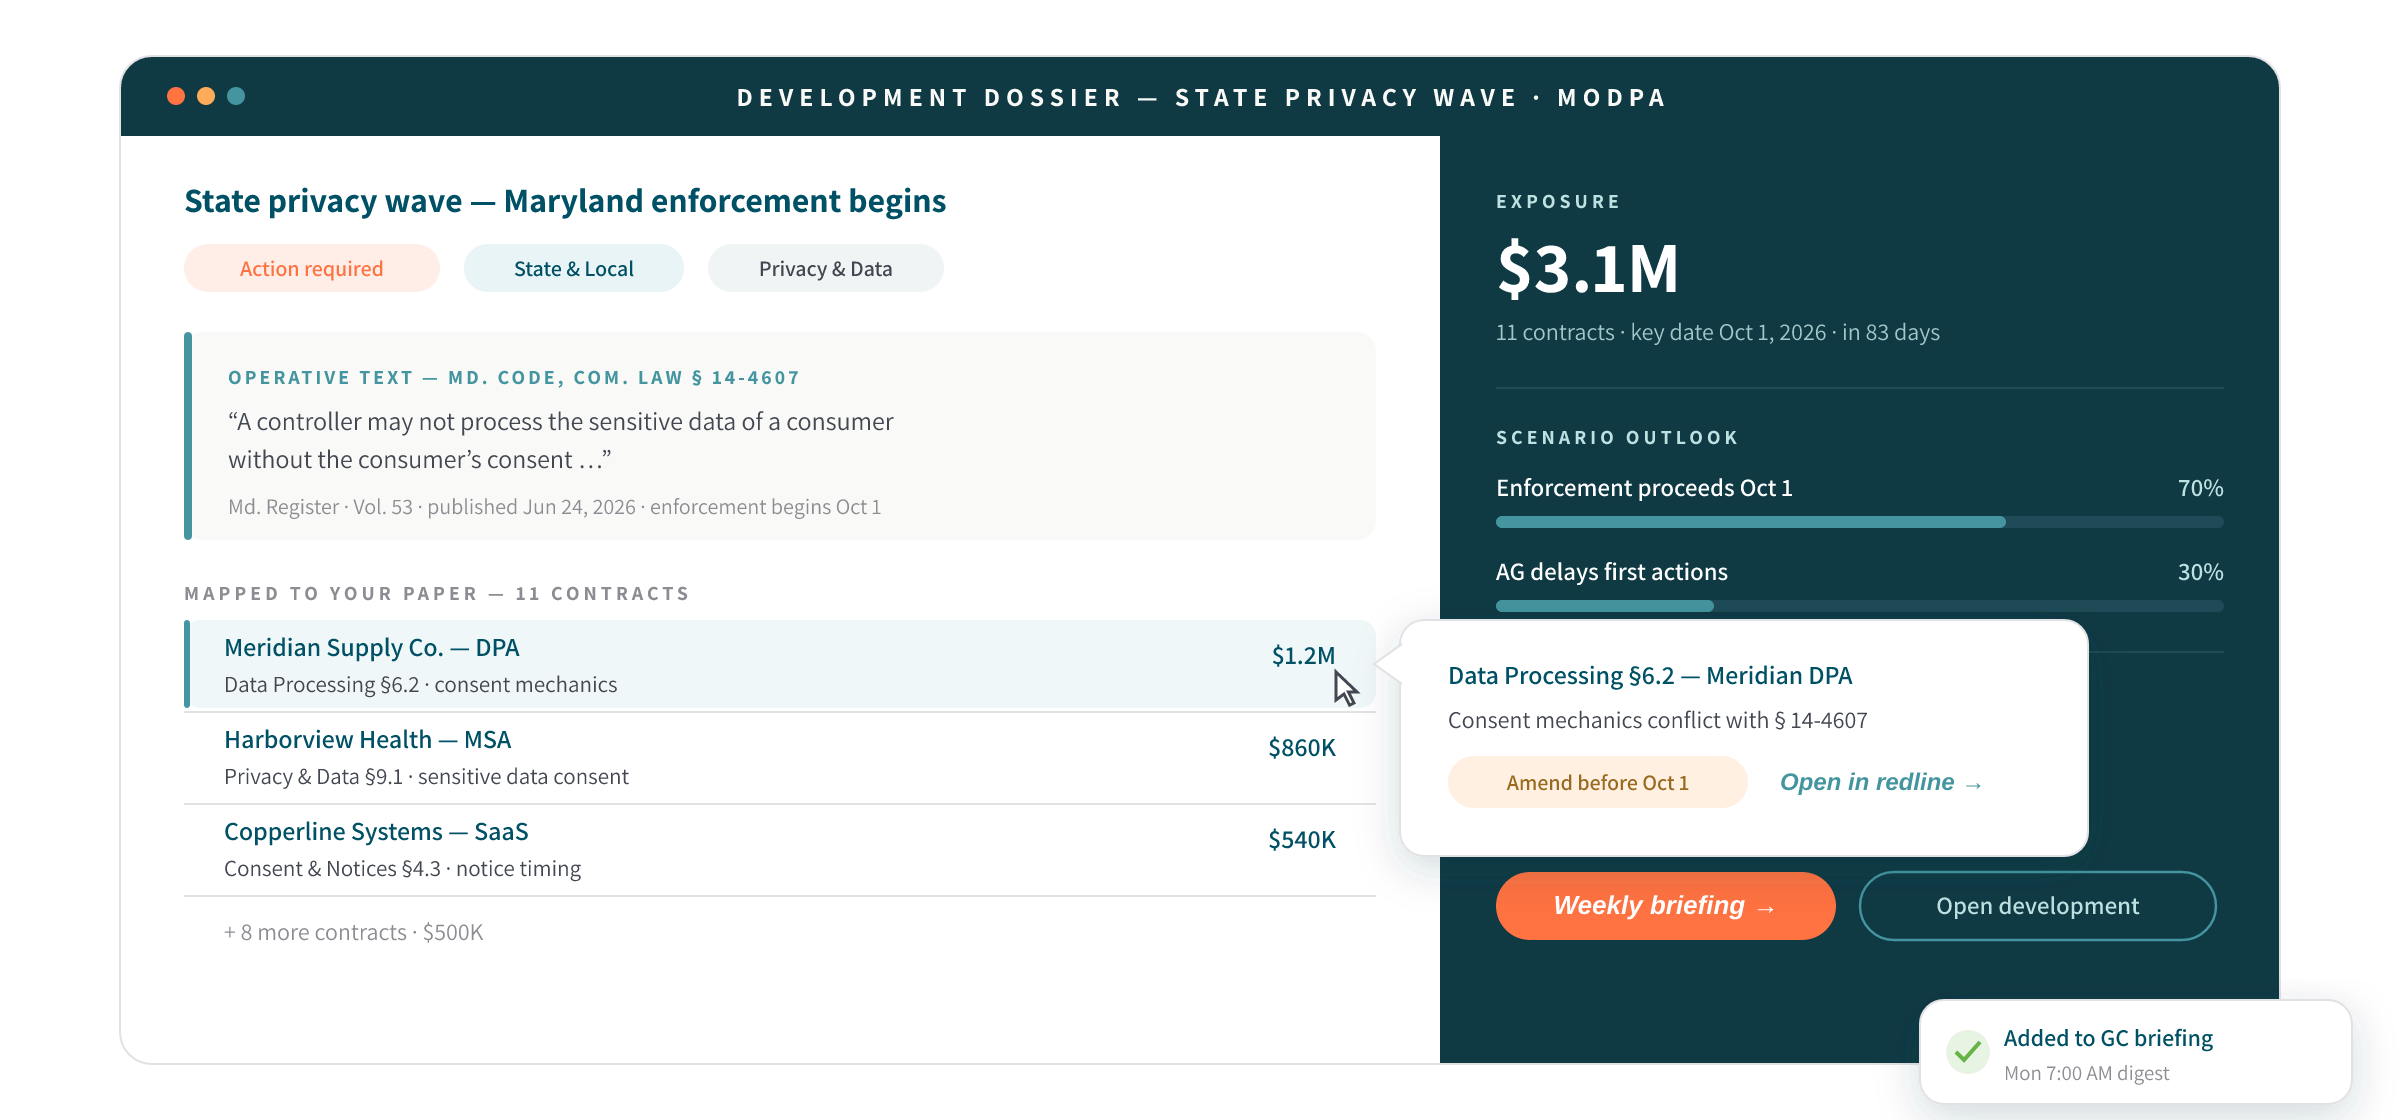Click the Open development button
2400x1120 pixels.
[2038, 906]
